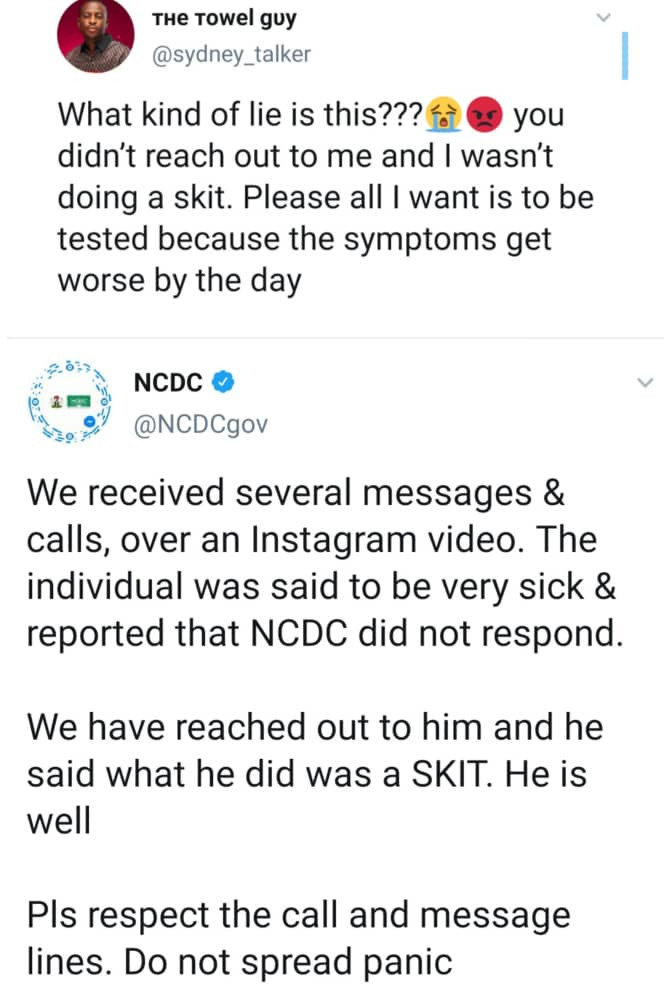Image resolution: width=664 pixels, height=986 pixels.
Task: Click the 'symptoms get worse' line of the reply
Action: [304, 260]
